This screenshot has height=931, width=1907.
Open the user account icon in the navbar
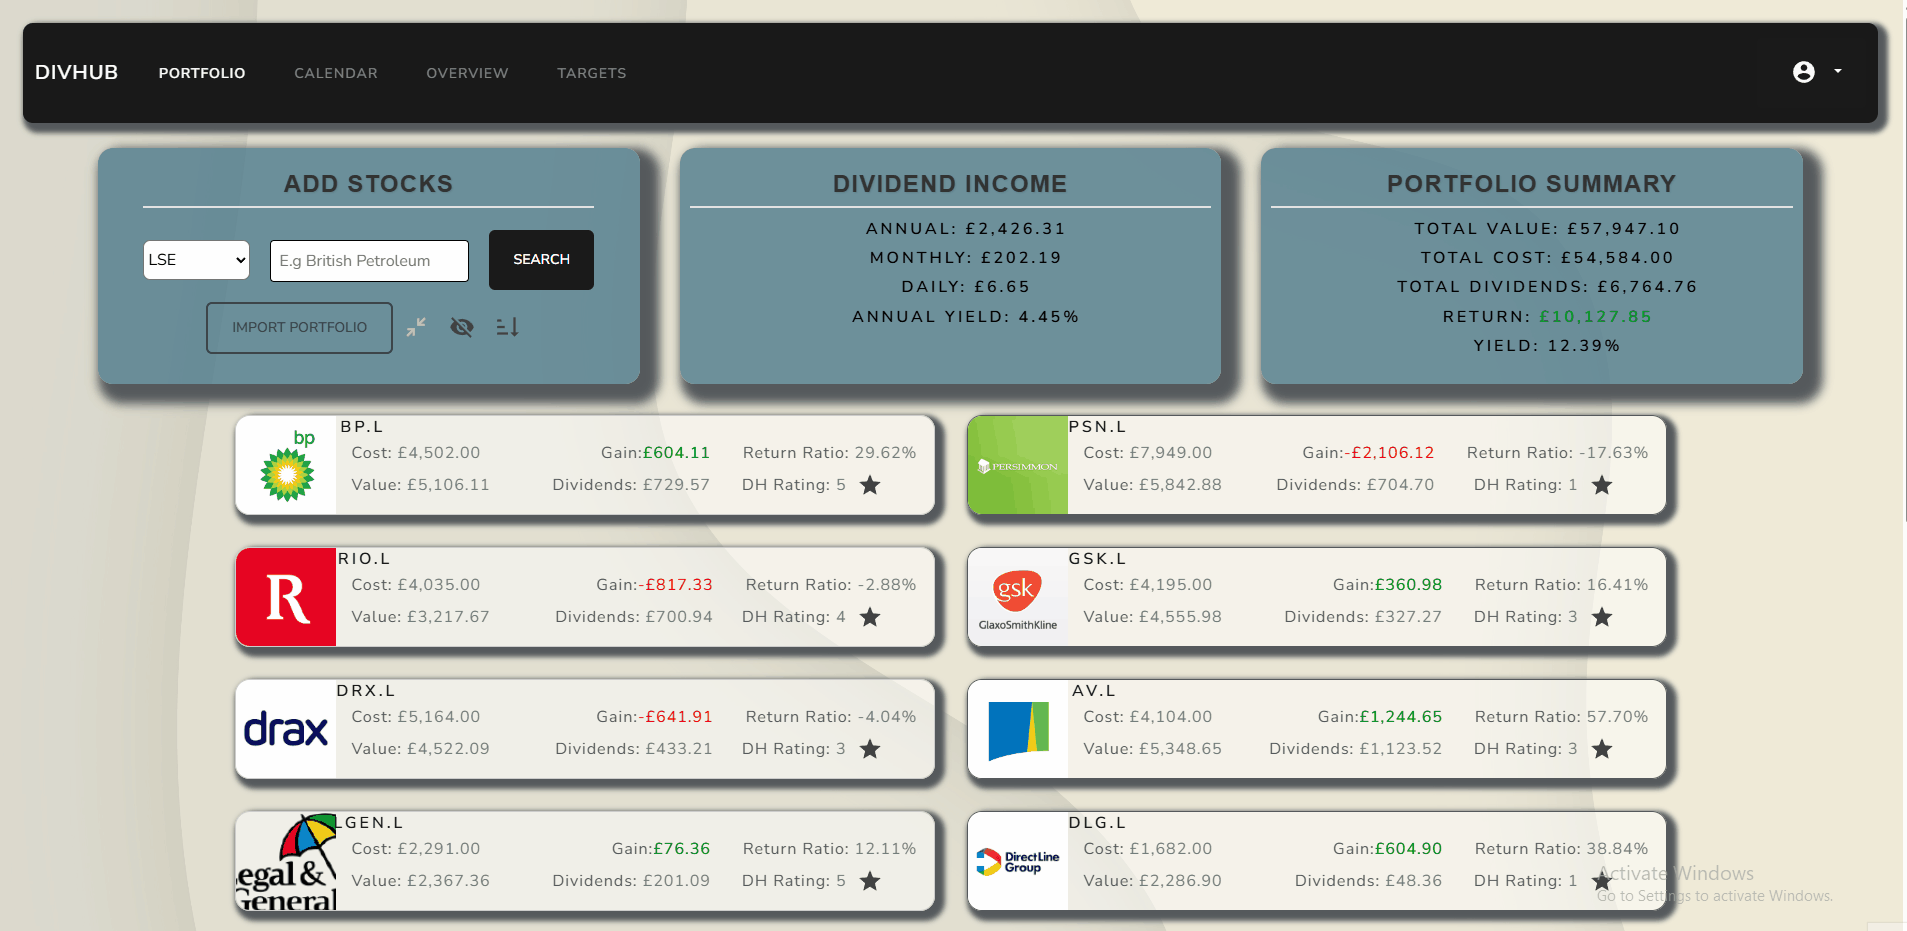click(1803, 71)
